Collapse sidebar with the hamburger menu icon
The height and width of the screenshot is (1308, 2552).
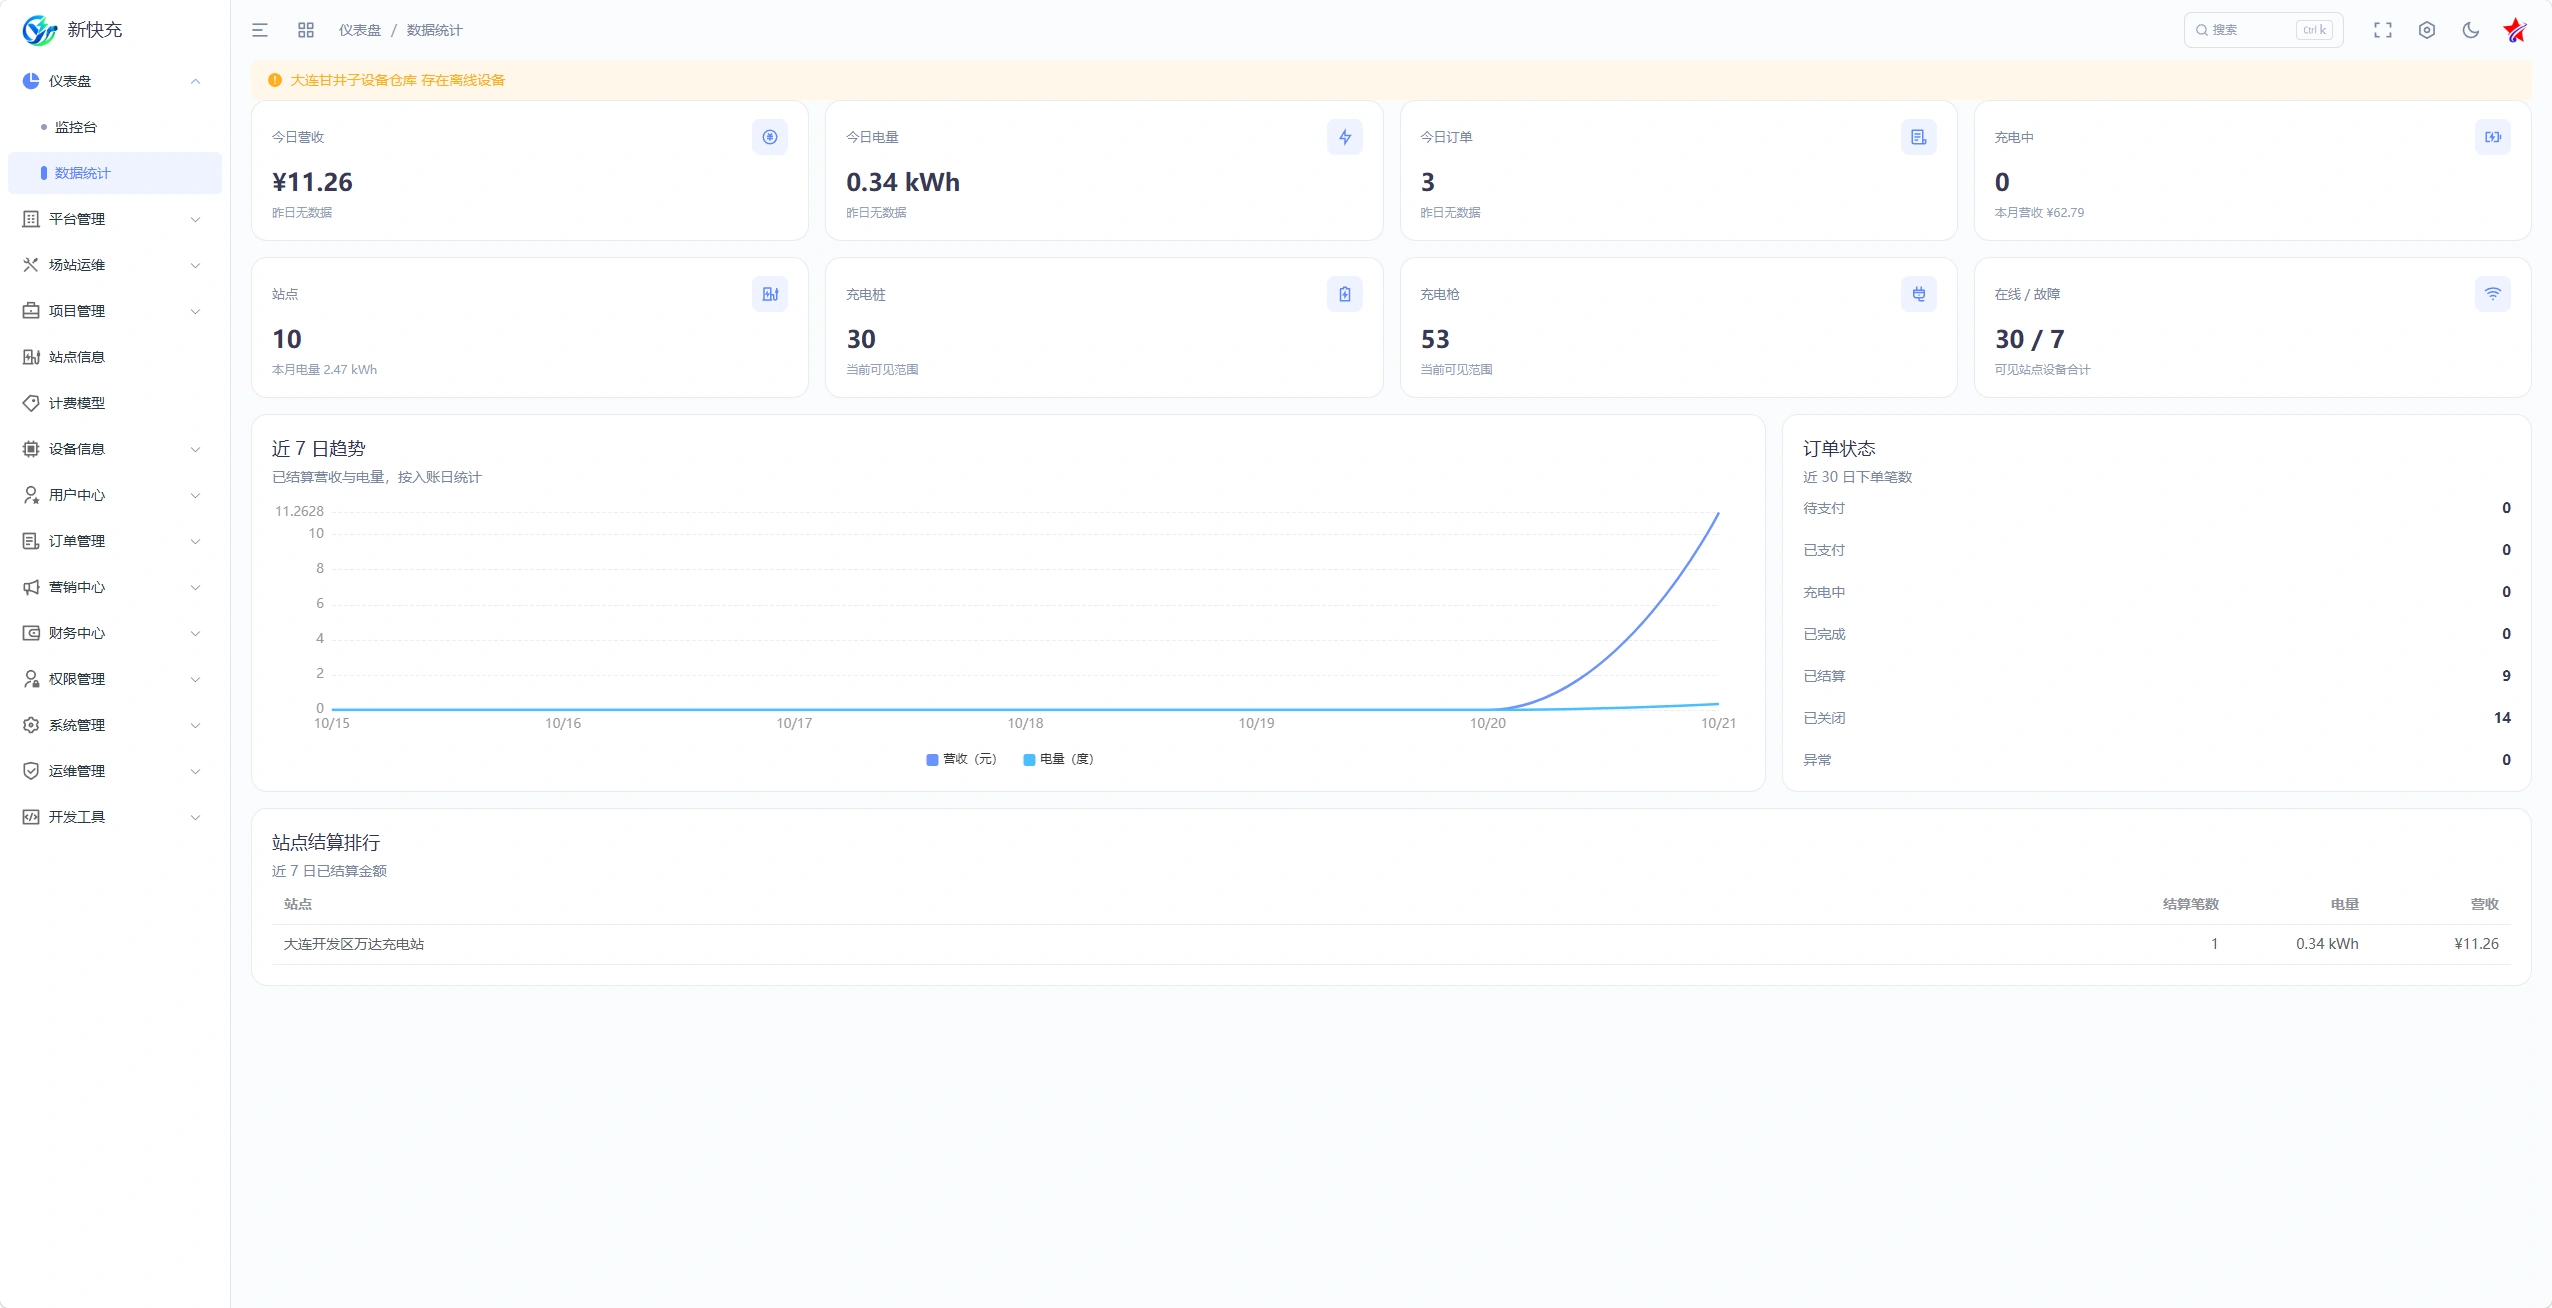tap(260, 30)
